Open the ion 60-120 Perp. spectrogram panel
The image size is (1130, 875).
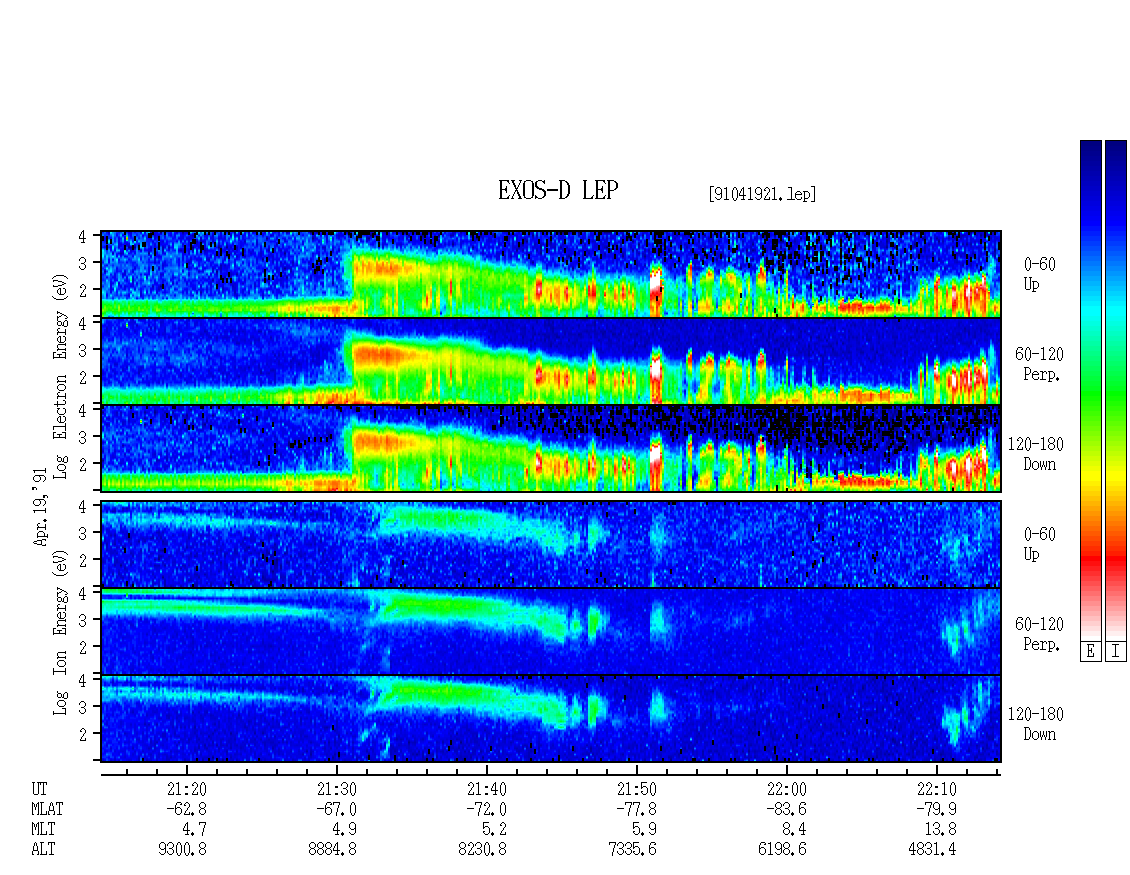[551, 631]
